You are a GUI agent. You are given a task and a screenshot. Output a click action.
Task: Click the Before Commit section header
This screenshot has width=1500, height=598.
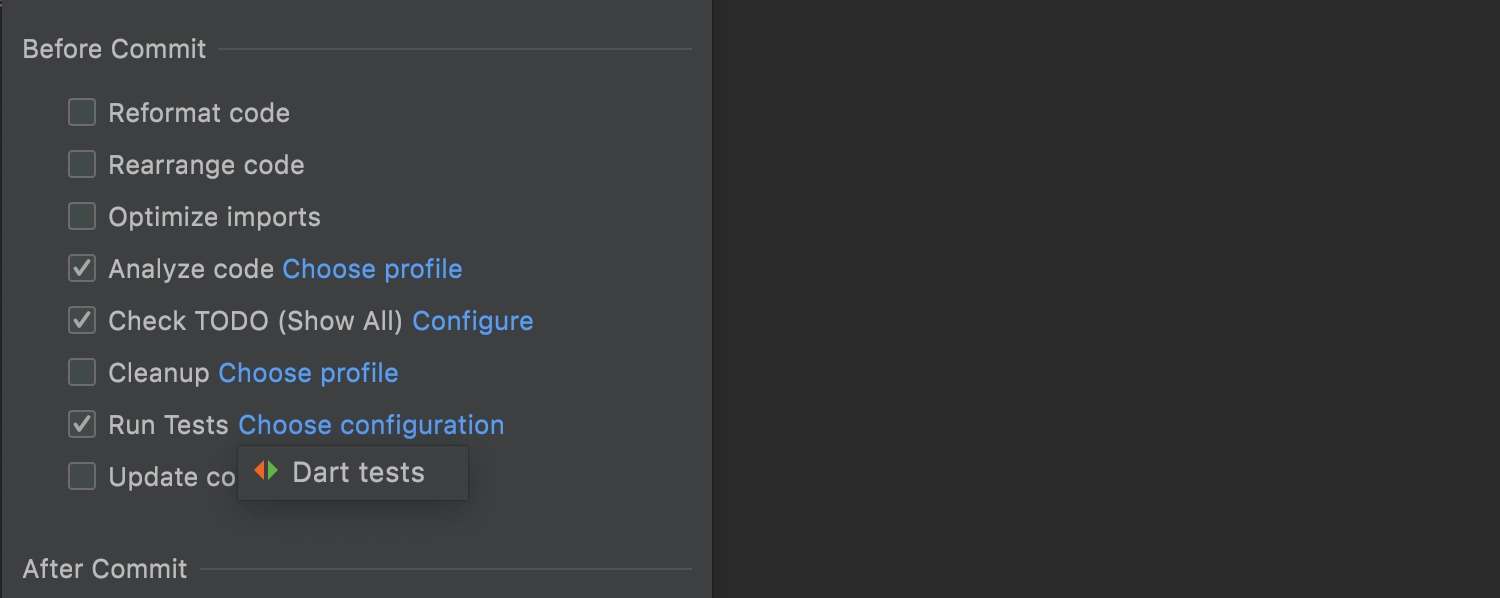[x=114, y=49]
